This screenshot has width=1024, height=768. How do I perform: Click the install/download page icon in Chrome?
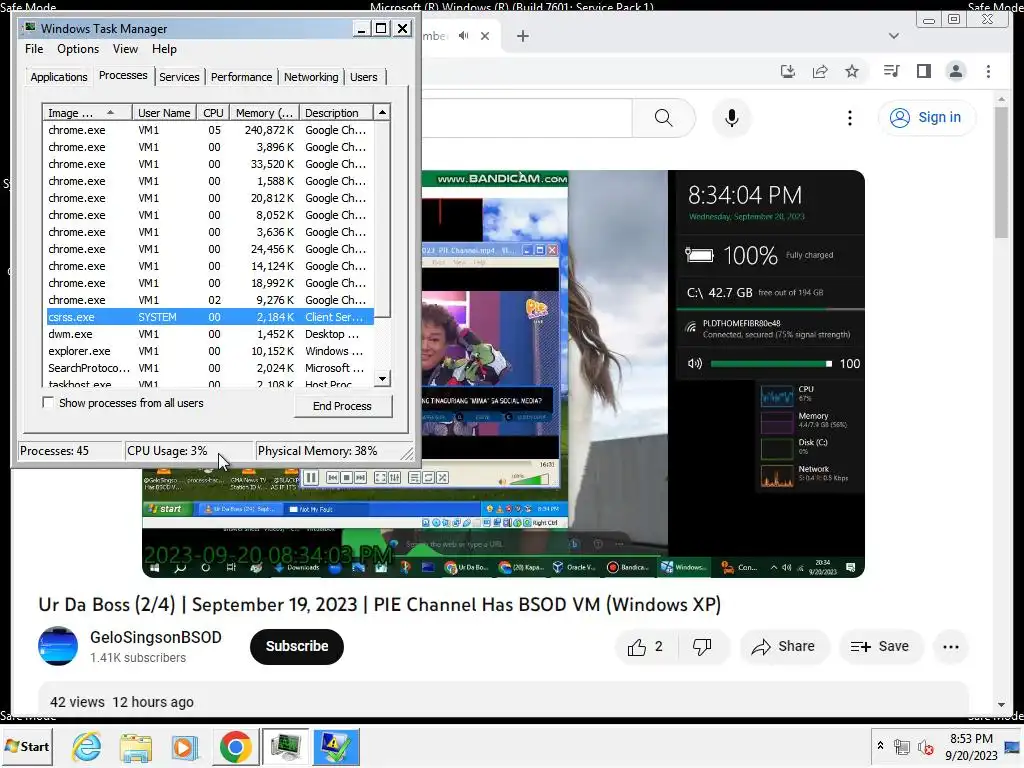tap(788, 71)
